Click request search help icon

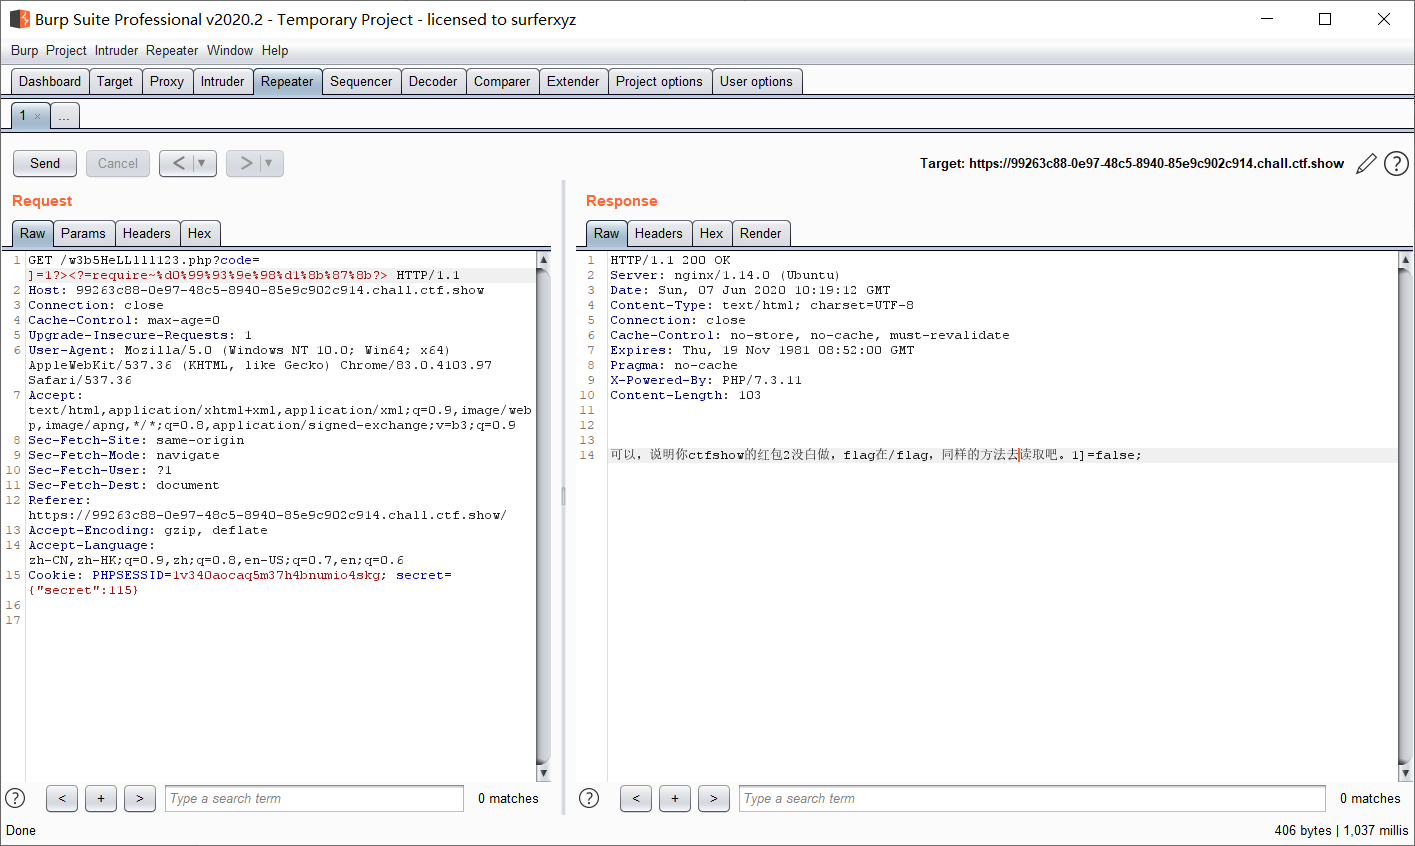(15, 798)
